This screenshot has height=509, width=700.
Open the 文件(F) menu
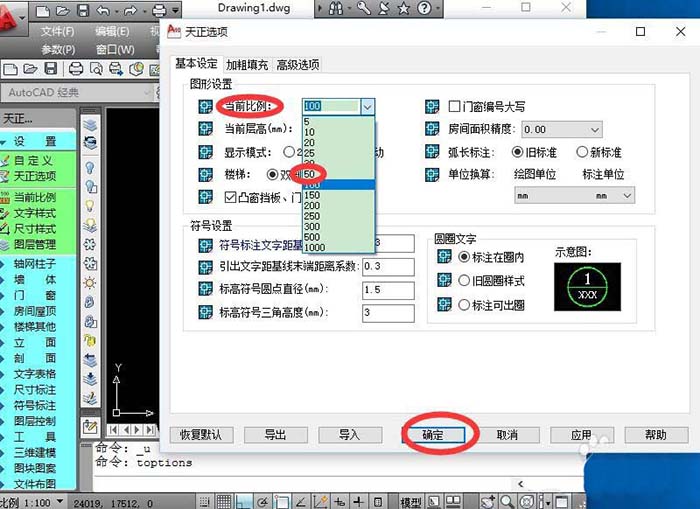tap(58, 31)
